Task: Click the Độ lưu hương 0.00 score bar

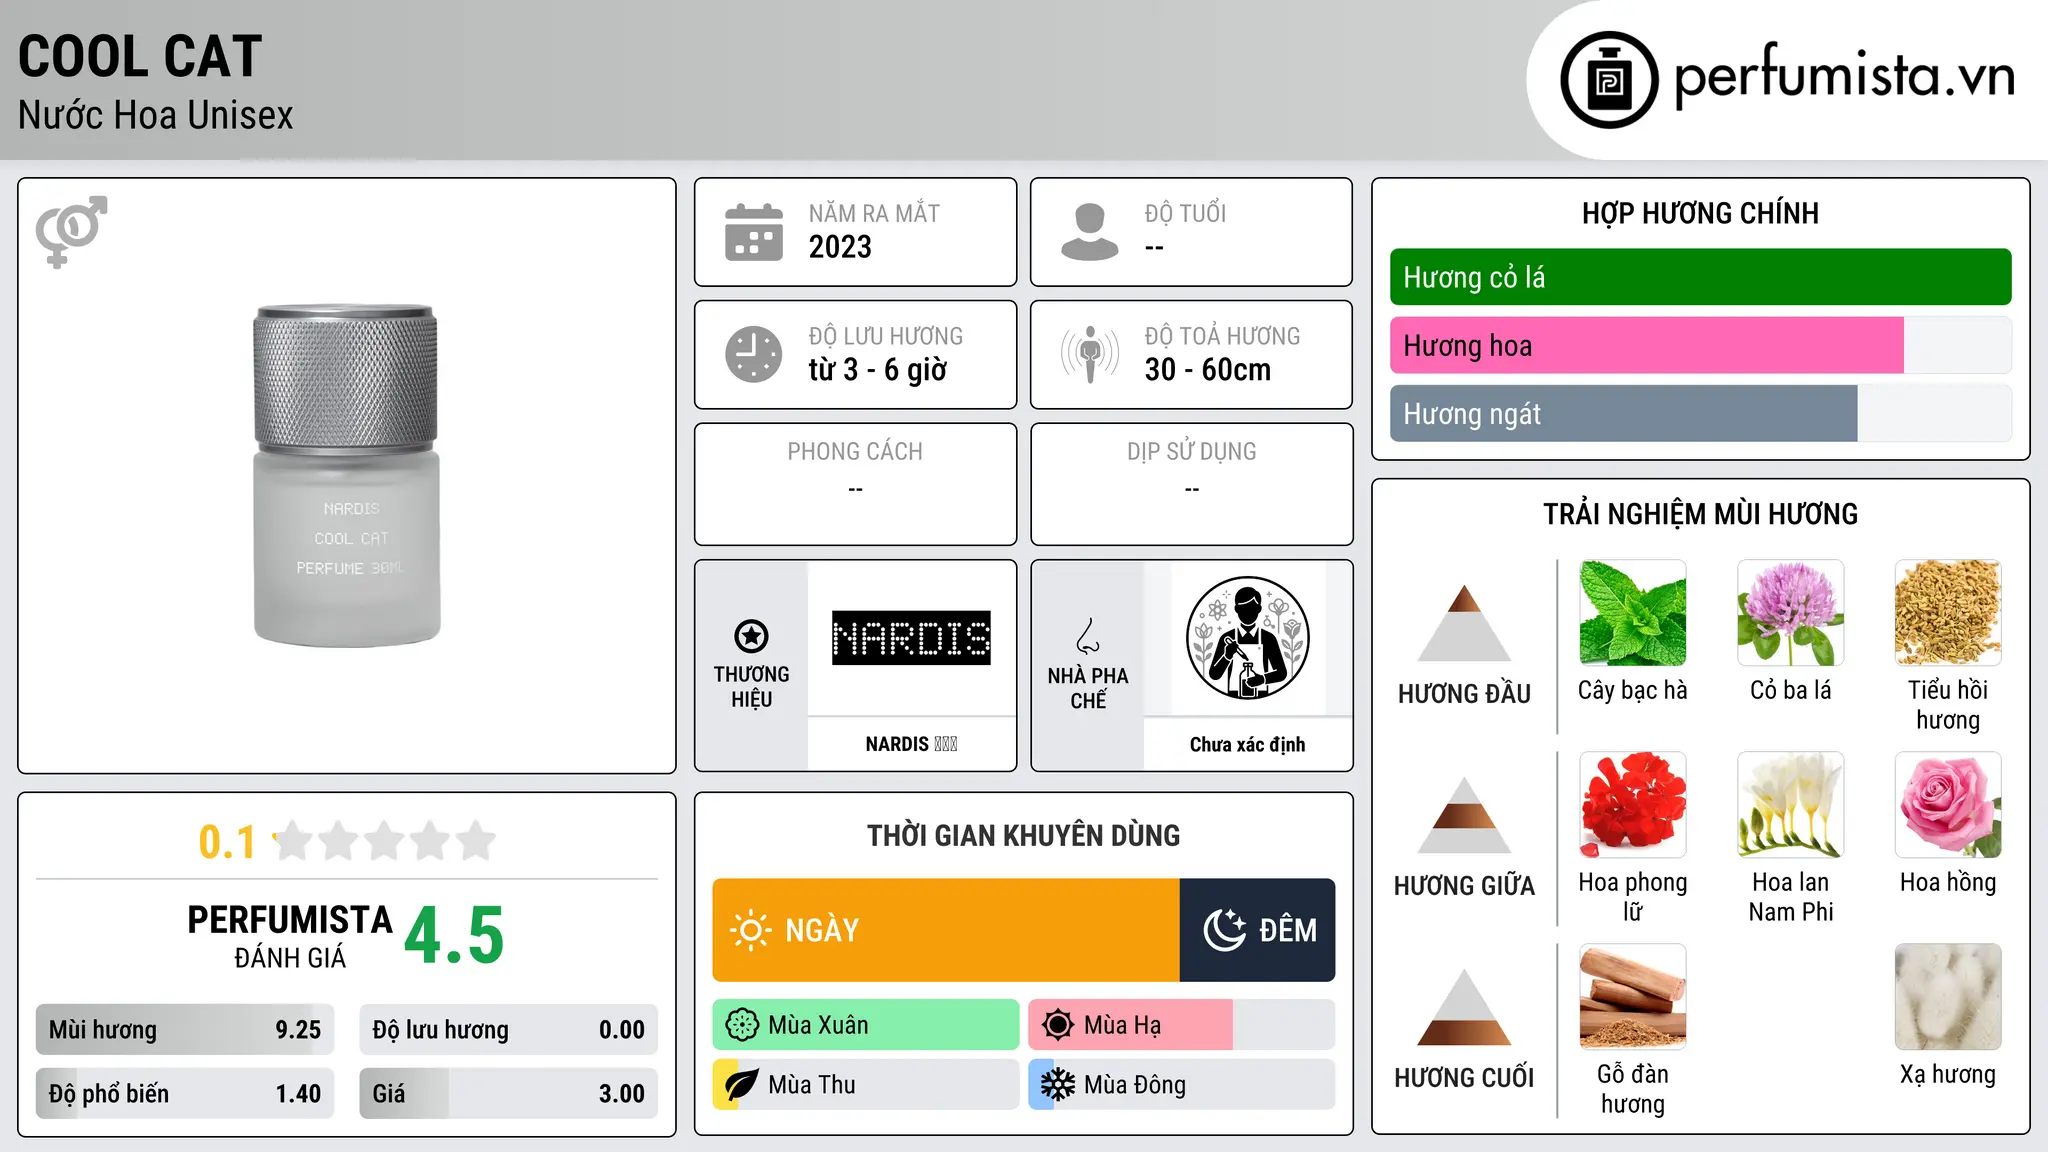Action: [509, 1030]
